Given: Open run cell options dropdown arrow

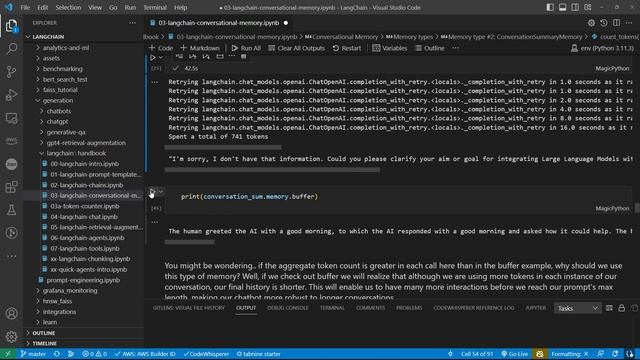Looking at the screenshot, I should 161,191.
